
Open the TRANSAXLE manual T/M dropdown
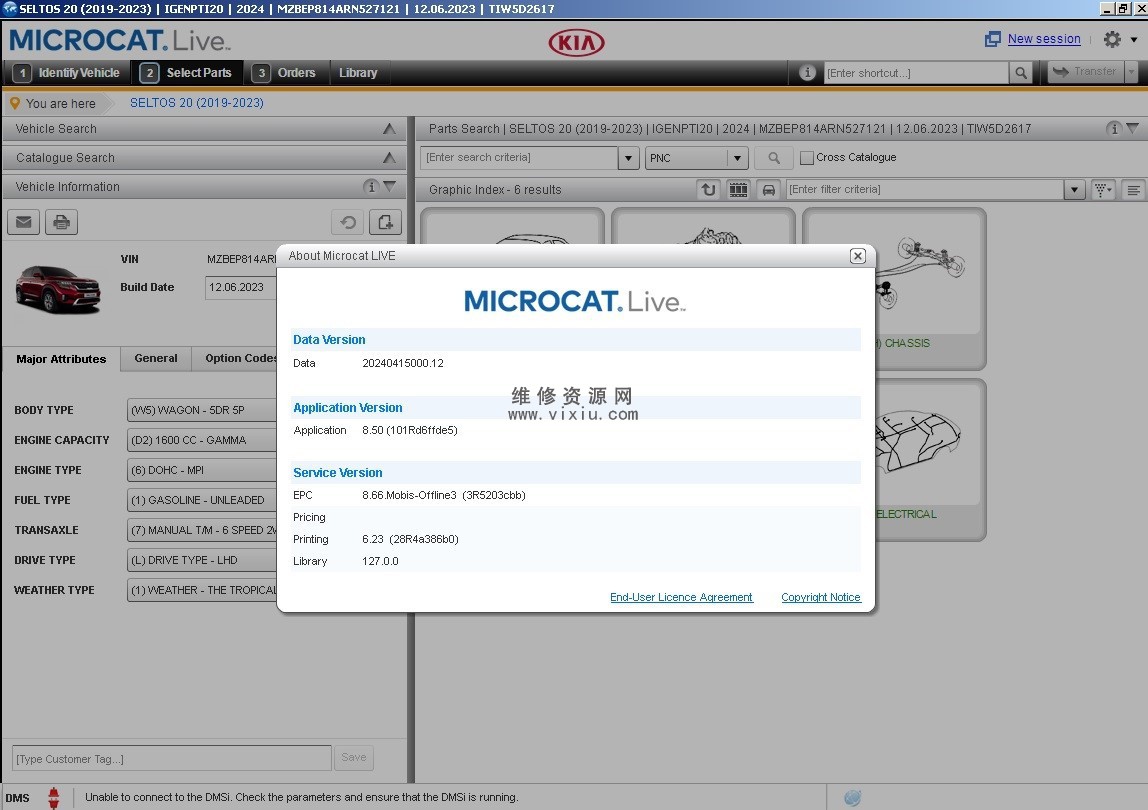pos(202,530)
